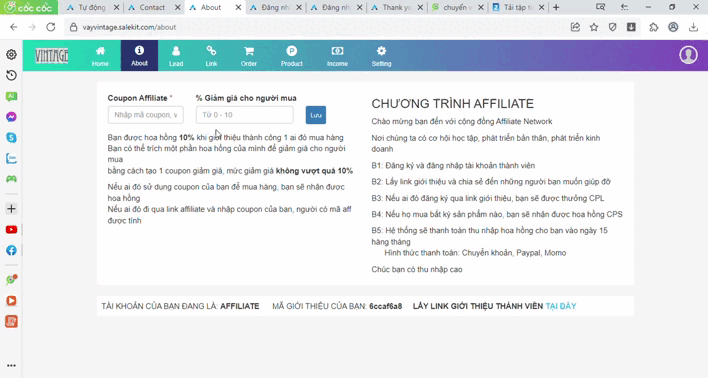Click CHƯƠNG TRÌNH AFFILIATE heading
The width and height of the screenshot is (708, 378).
(x=452, y=104)
